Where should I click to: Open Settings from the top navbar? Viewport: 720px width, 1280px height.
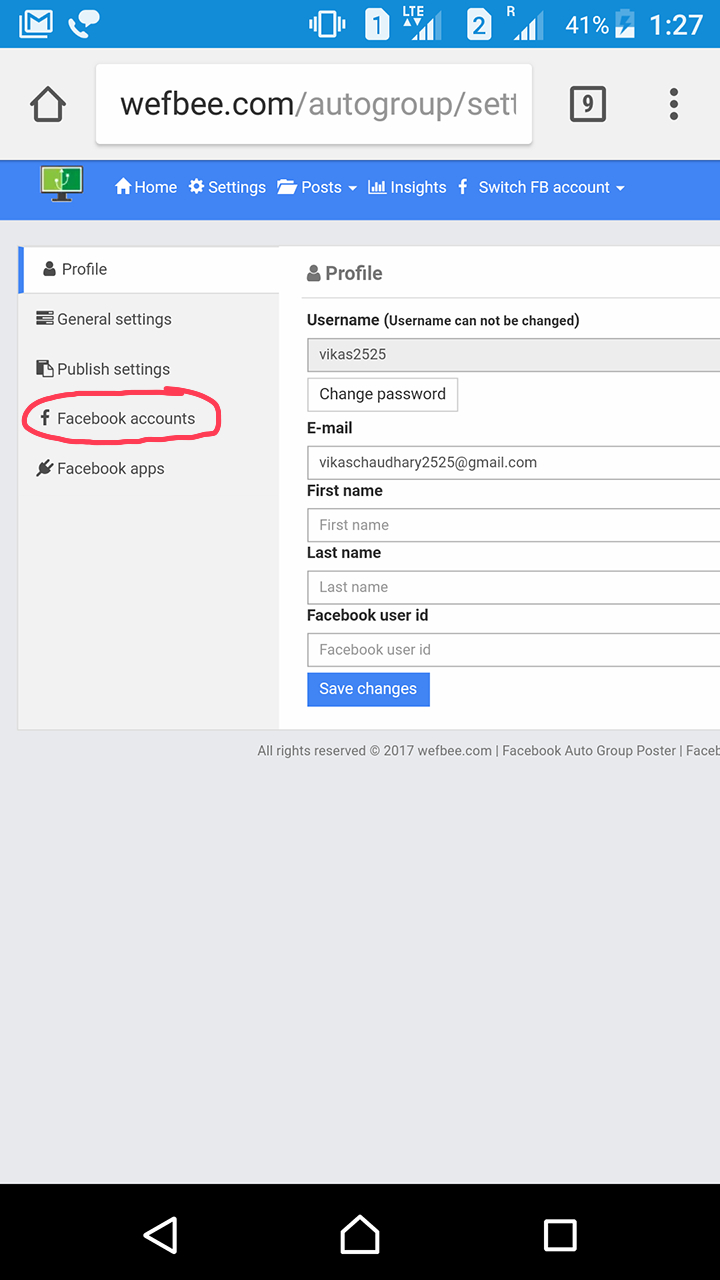click(228, 187)
